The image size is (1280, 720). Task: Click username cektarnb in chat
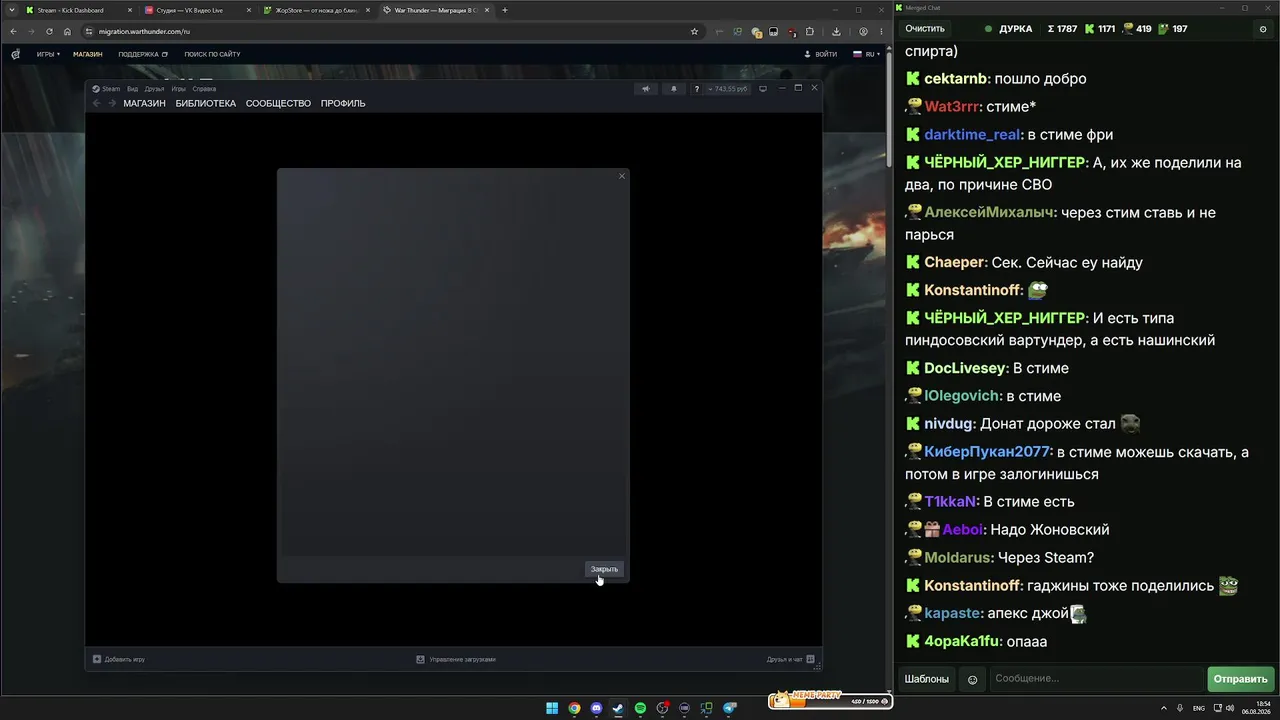click(x=956, y=79)
